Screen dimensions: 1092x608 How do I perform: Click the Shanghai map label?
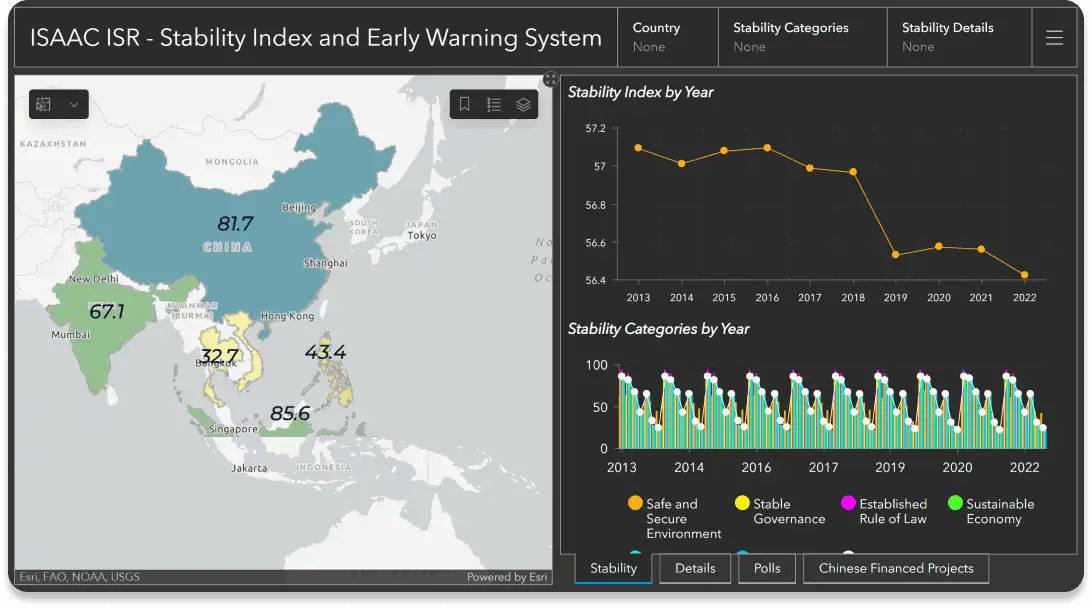point(325,263)
